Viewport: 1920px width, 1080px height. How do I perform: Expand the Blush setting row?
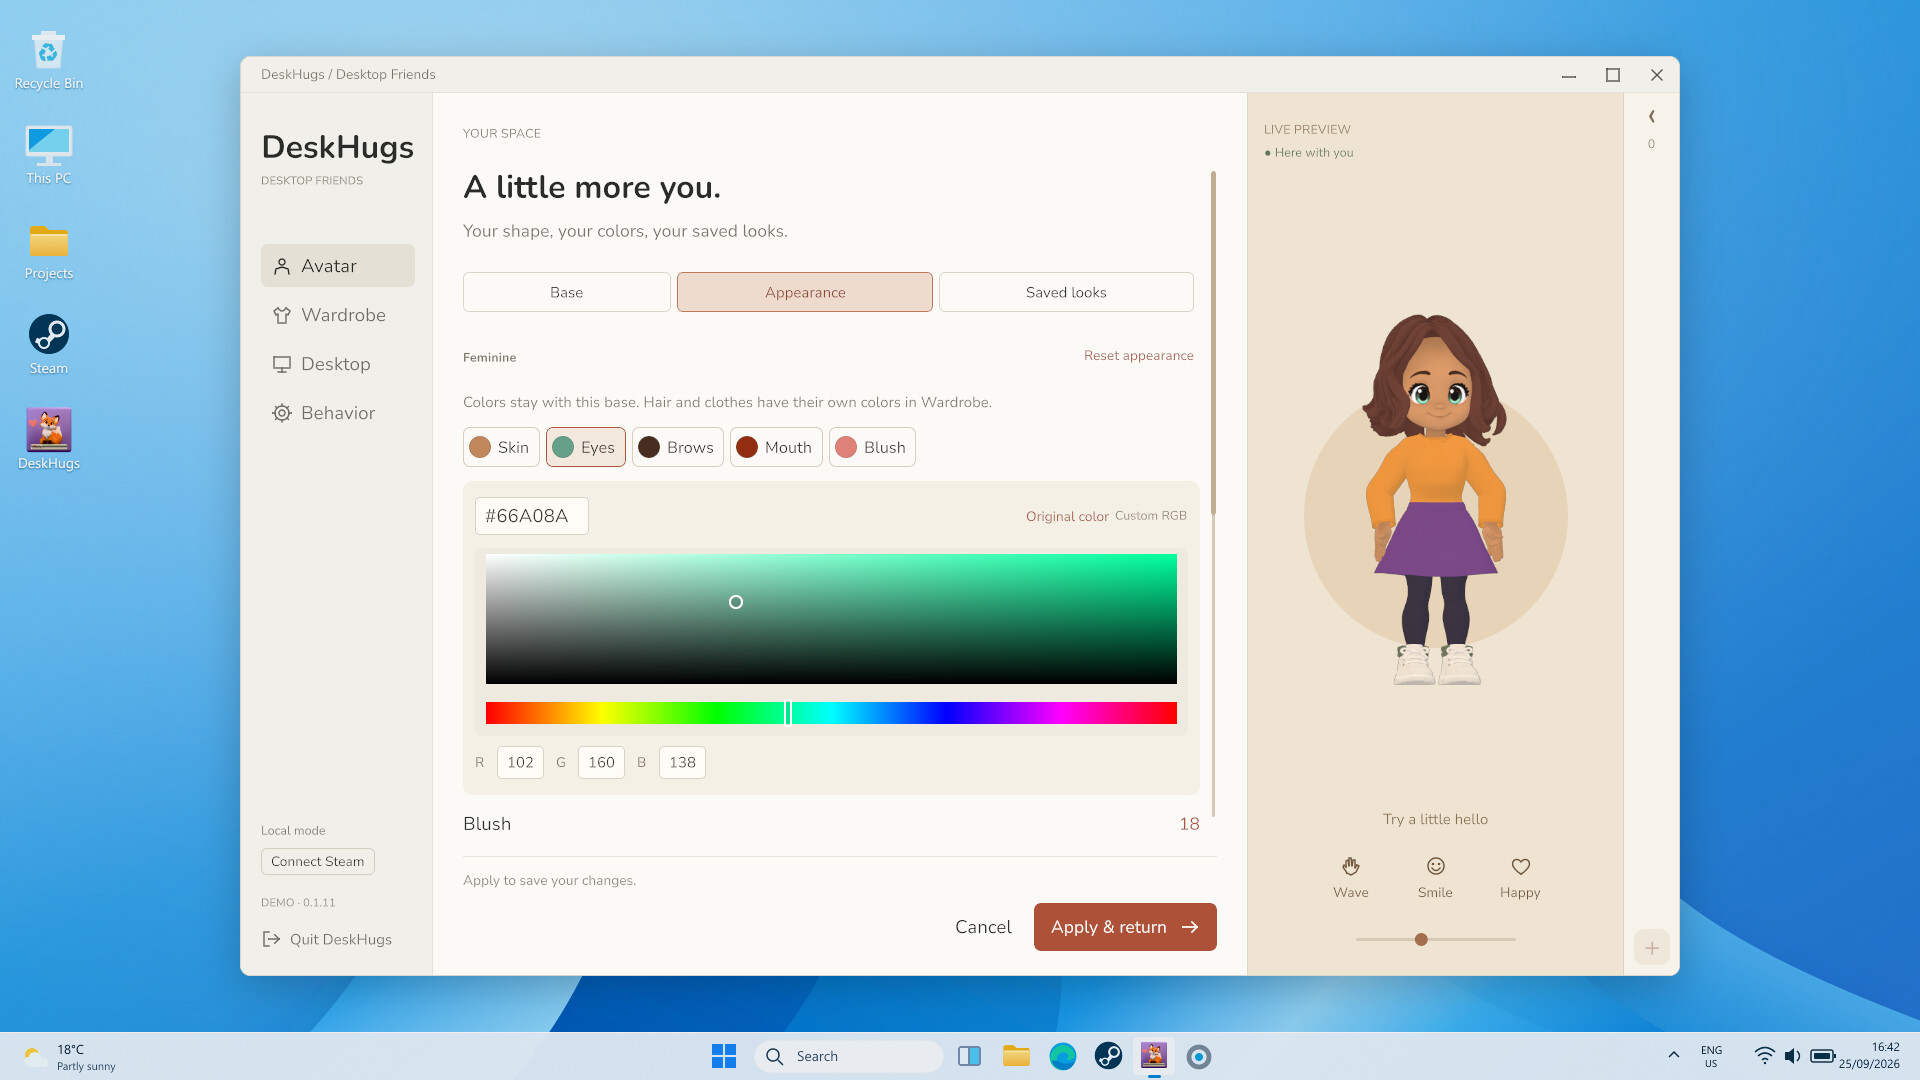click(x=831, y=824)
